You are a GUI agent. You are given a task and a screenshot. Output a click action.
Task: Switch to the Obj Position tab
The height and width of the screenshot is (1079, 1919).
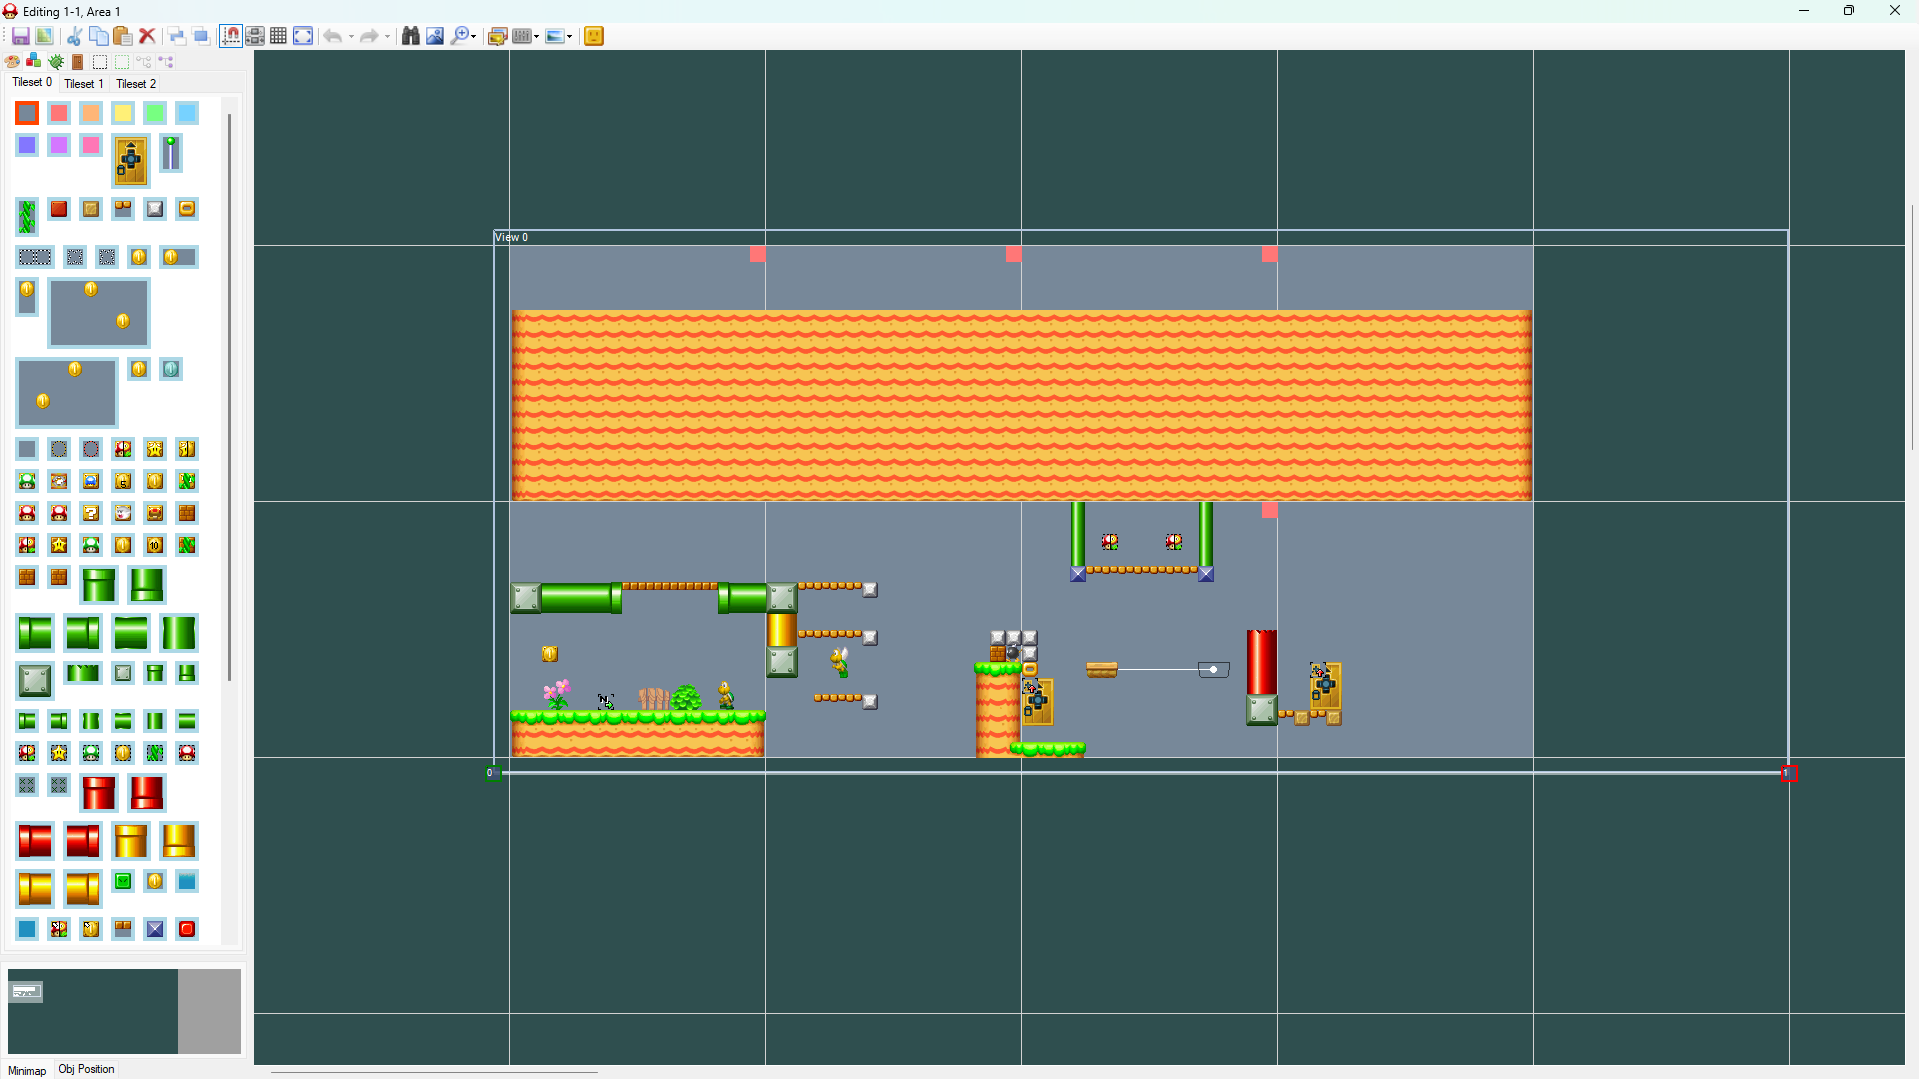86,1069
